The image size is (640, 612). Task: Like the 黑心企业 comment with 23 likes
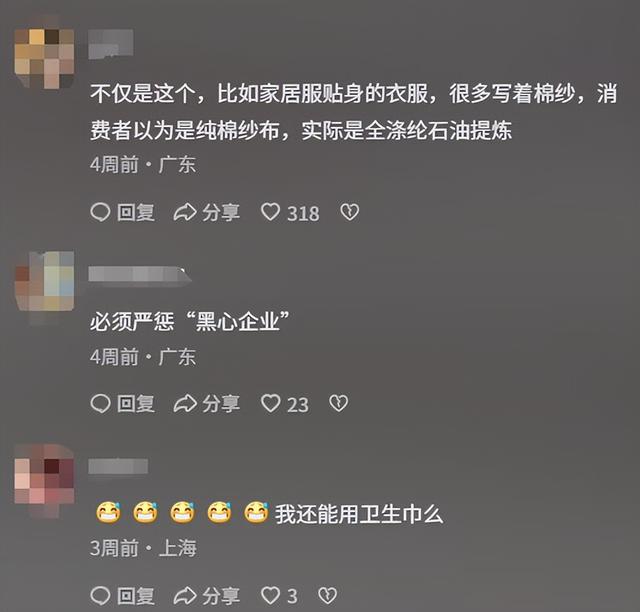(x=284, y=404)
